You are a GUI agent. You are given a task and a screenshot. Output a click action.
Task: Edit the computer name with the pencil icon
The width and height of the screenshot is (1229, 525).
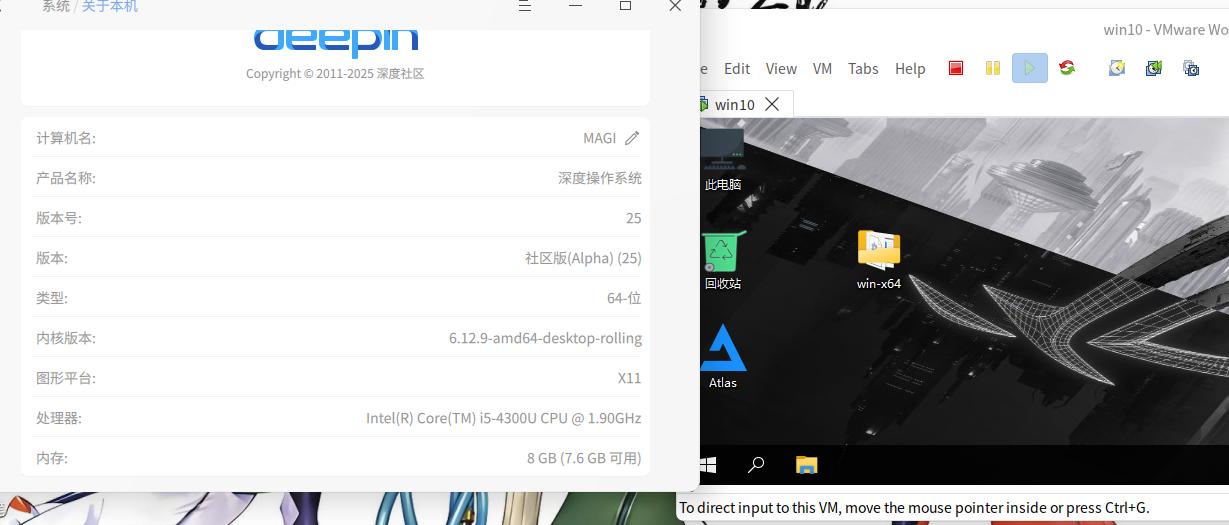point(631,138)
